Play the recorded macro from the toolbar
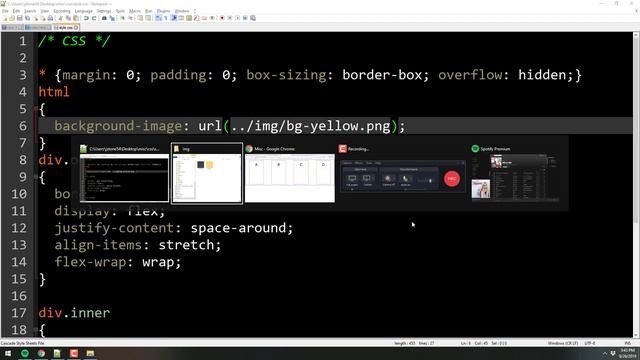Screen dimensions: 640x360 click(x=238, y=18)
